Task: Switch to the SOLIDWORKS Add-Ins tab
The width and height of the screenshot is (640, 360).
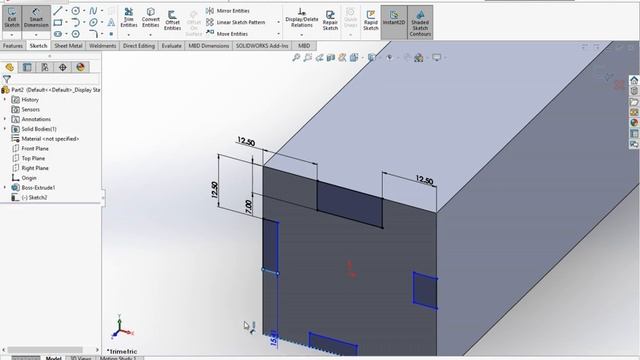Action: pos(262,46)
